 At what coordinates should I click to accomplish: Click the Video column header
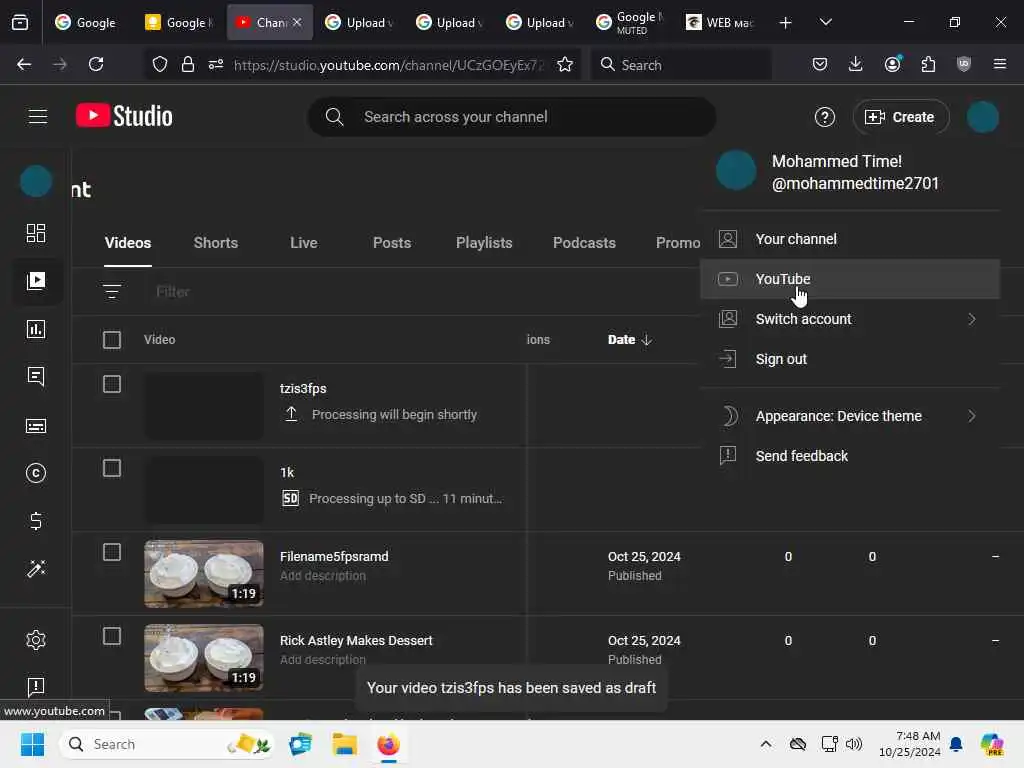[x=159, y=340]
